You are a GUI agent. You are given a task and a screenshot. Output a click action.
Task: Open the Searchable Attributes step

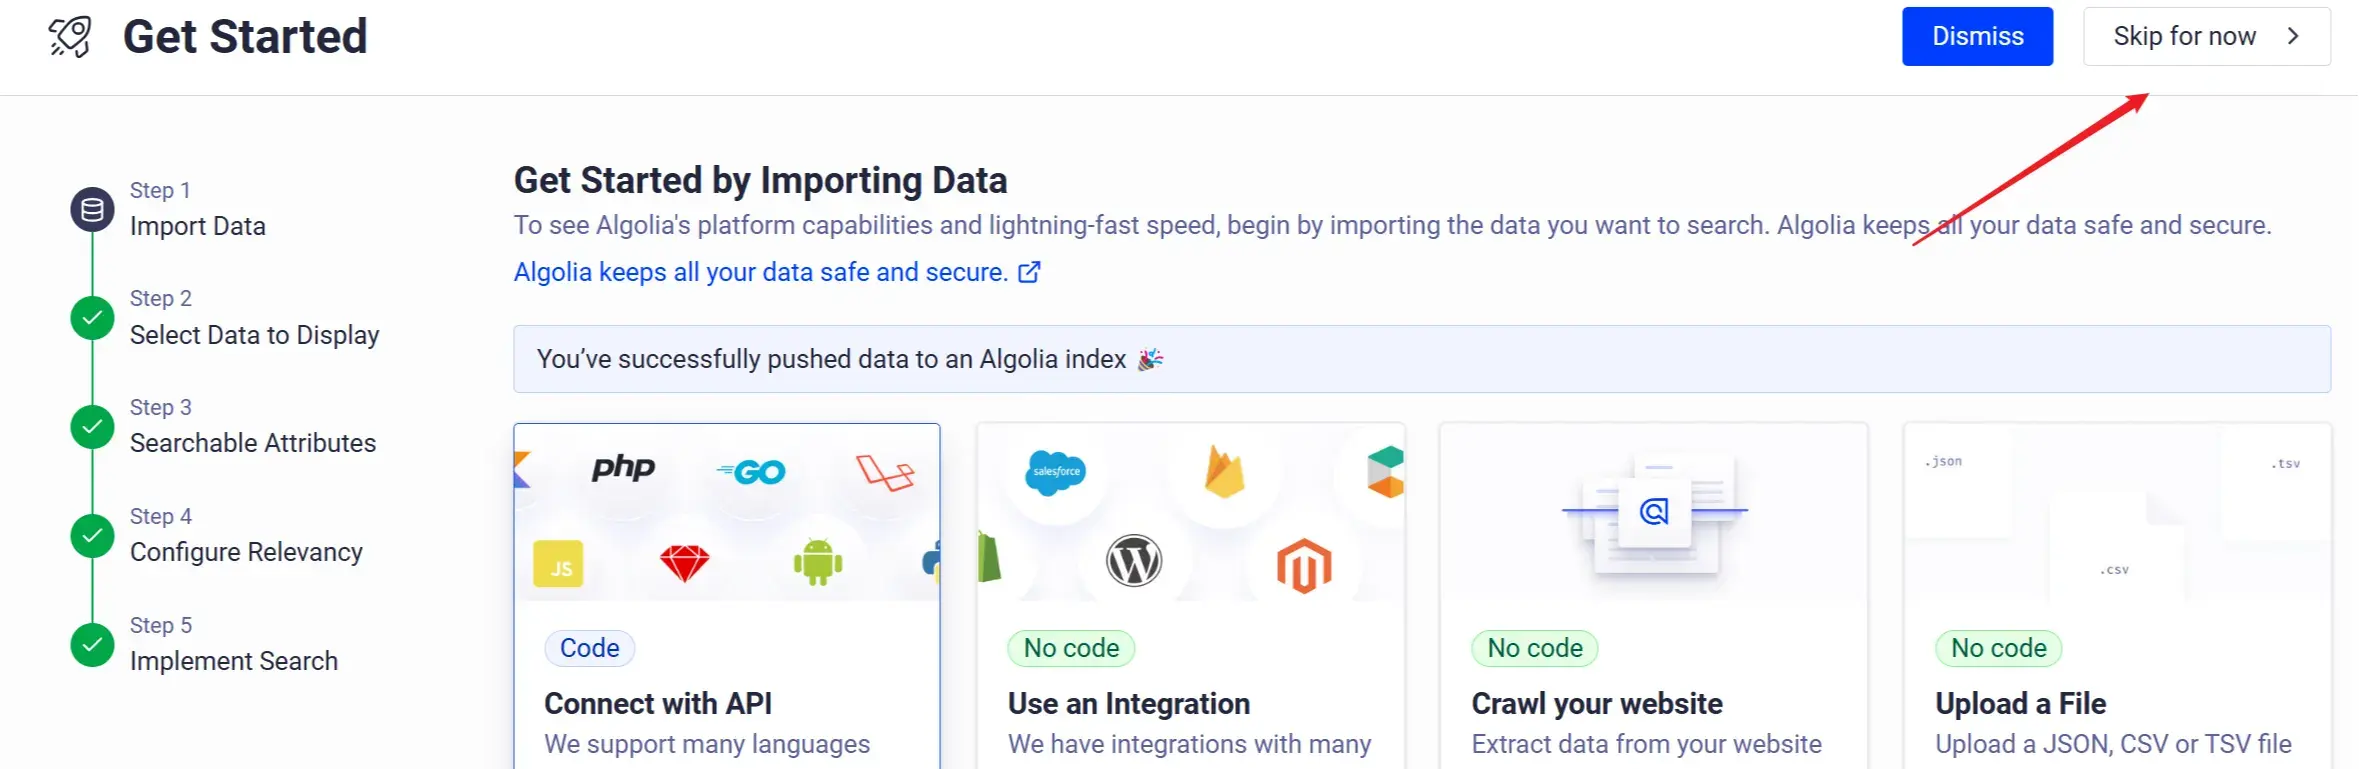pyautogui.click(x=253, y=442)
